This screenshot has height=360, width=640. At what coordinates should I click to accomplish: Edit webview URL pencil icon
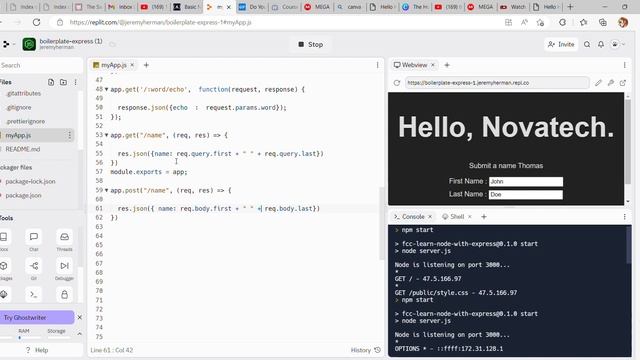598,83
